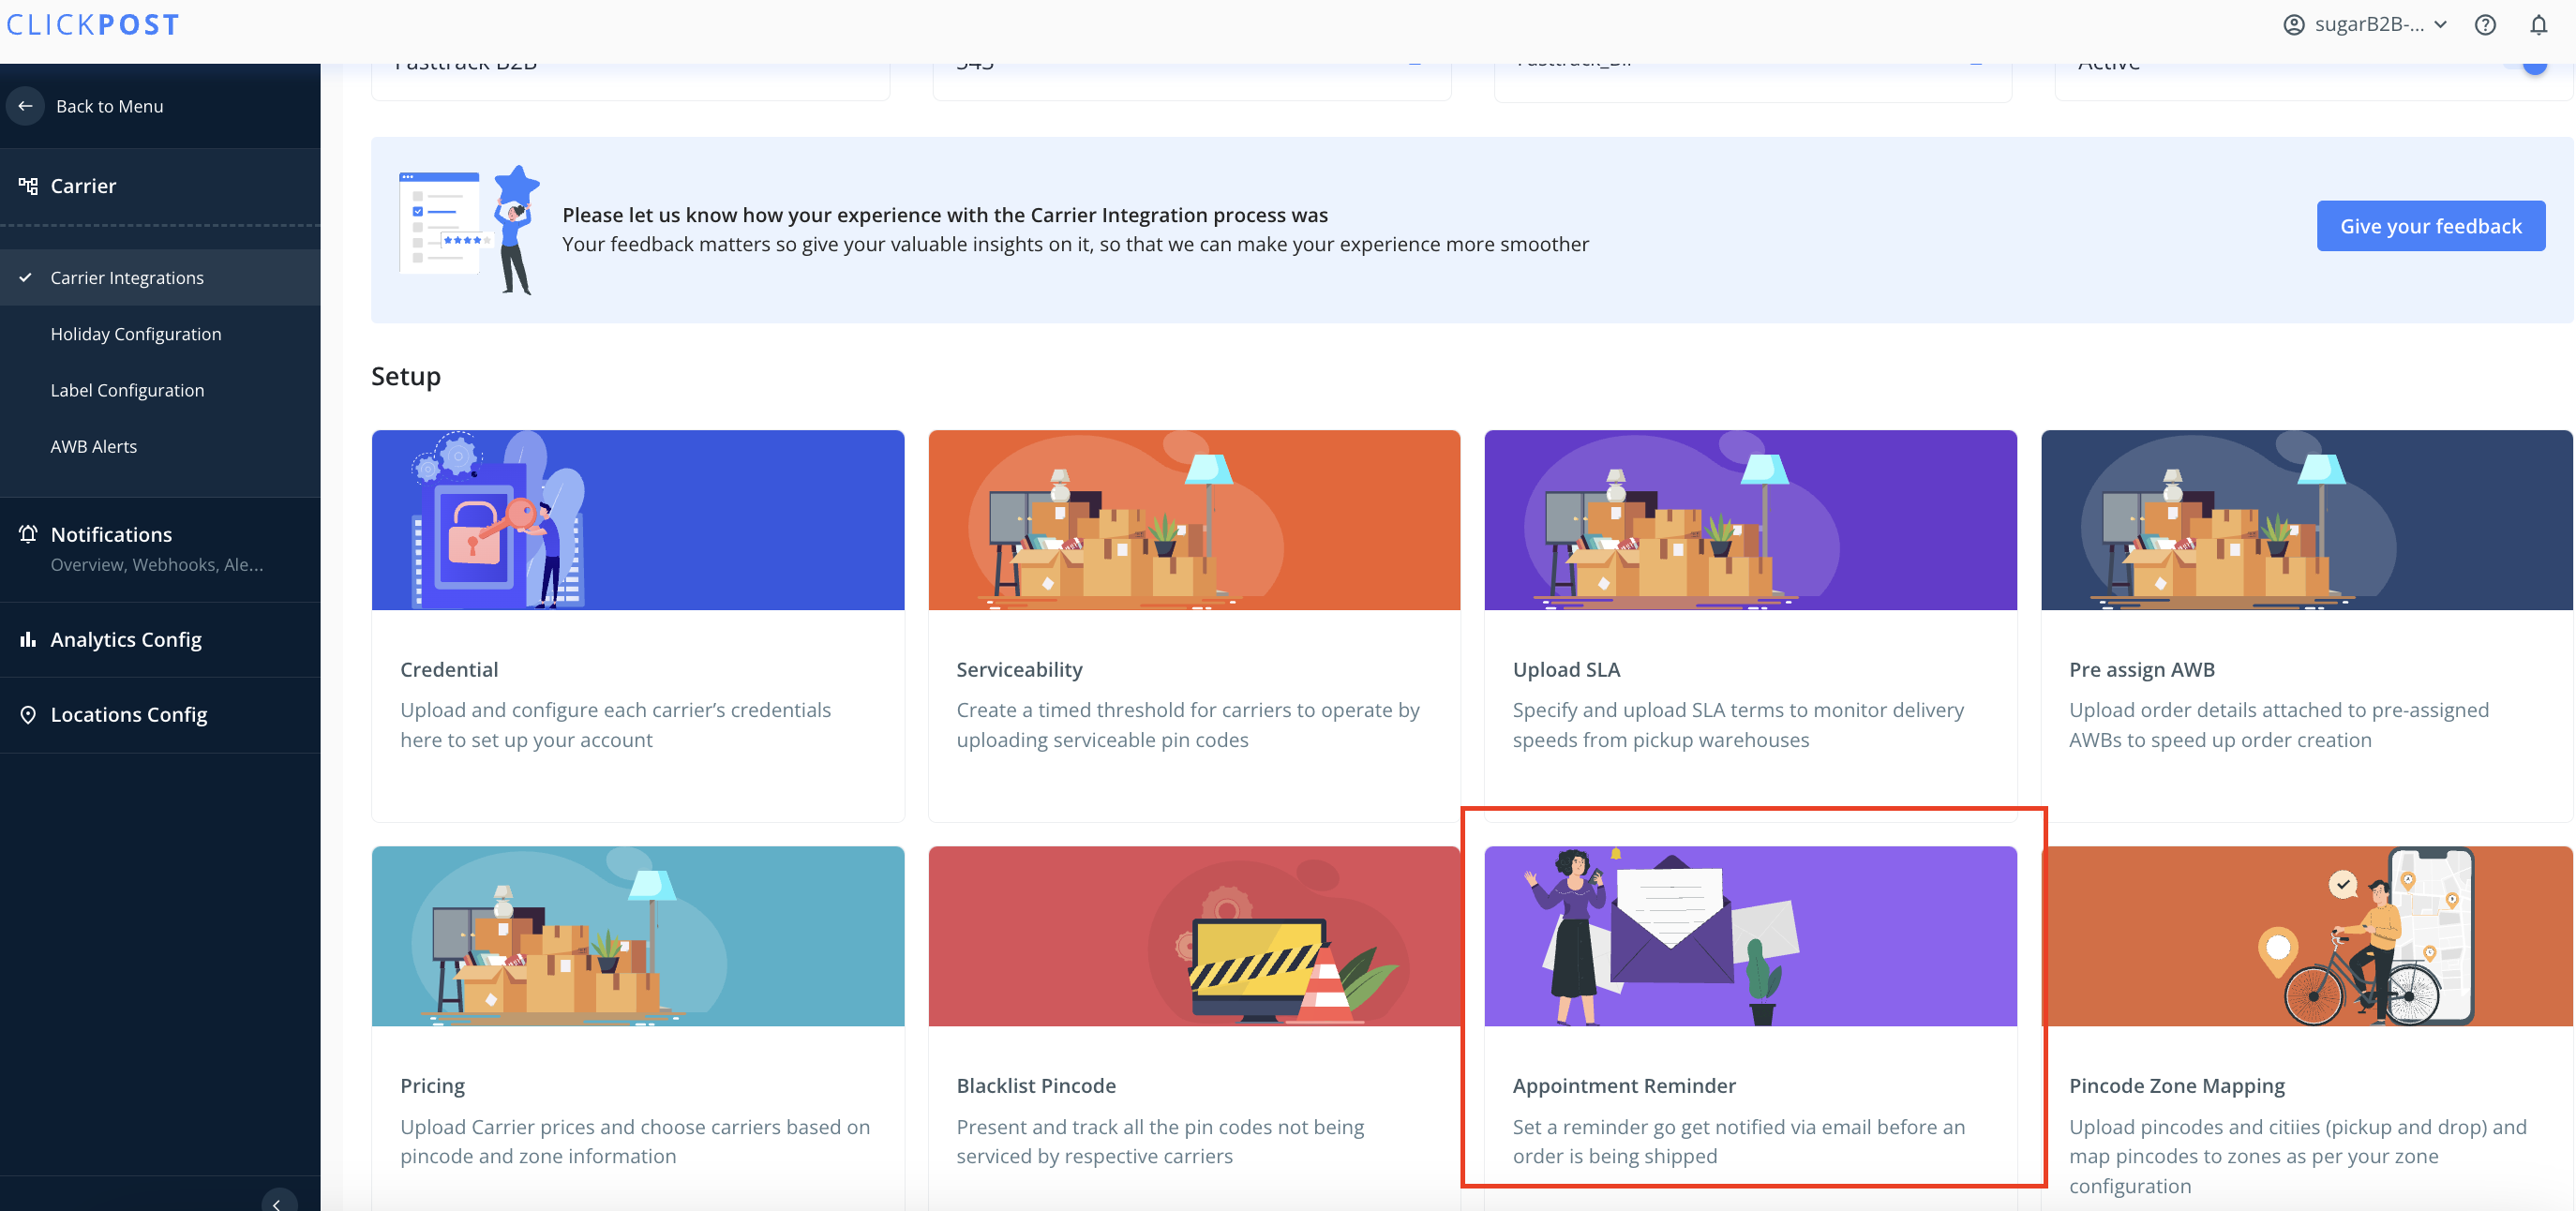The width and height of the screenshot is (2576, 1211).
Task: Click the Give your feedback button
Action: (2430, 226)
